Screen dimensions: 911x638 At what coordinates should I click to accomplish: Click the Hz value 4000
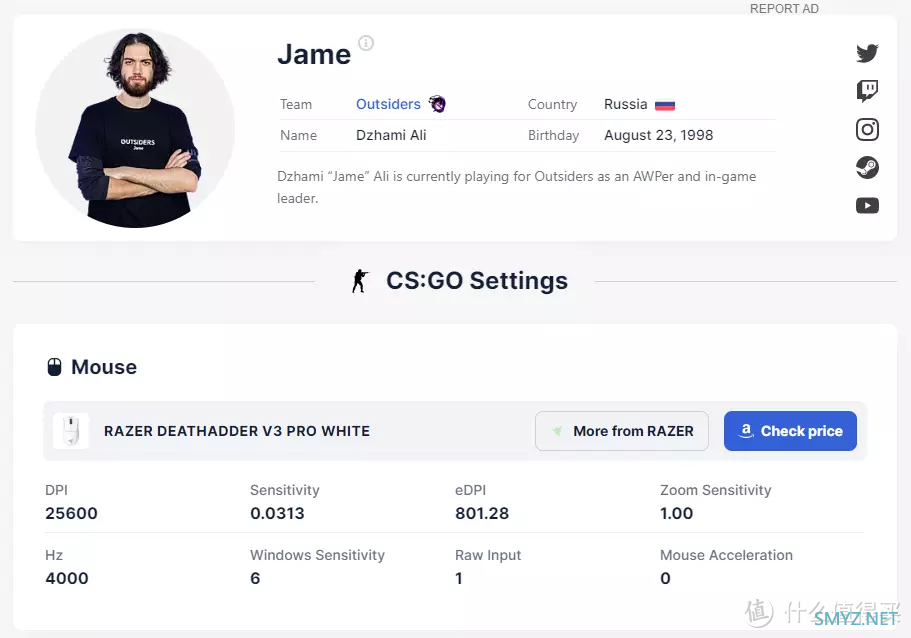click(x=67, y=579)
